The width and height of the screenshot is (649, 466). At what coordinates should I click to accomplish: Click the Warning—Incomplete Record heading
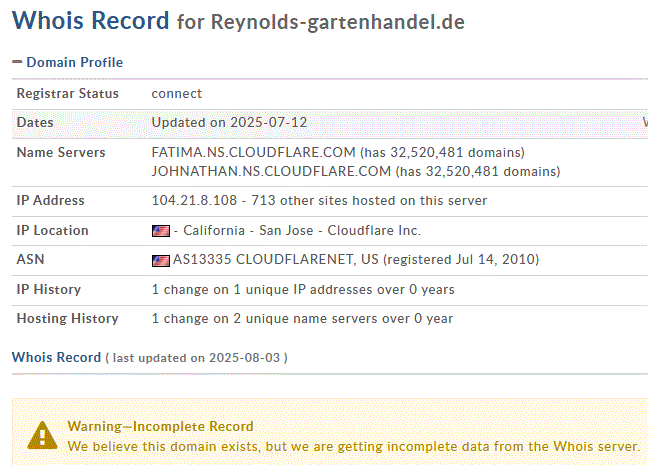(x=160, y=426)
